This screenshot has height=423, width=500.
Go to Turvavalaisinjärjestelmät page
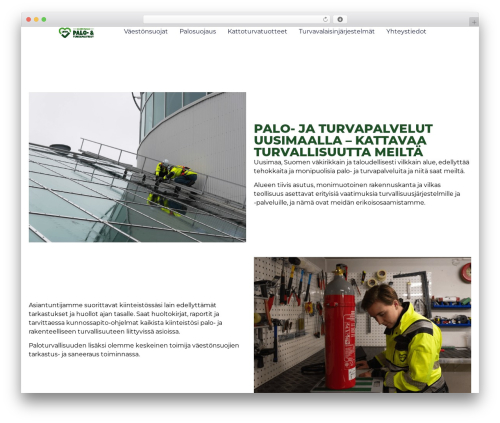tap(336, 32)
